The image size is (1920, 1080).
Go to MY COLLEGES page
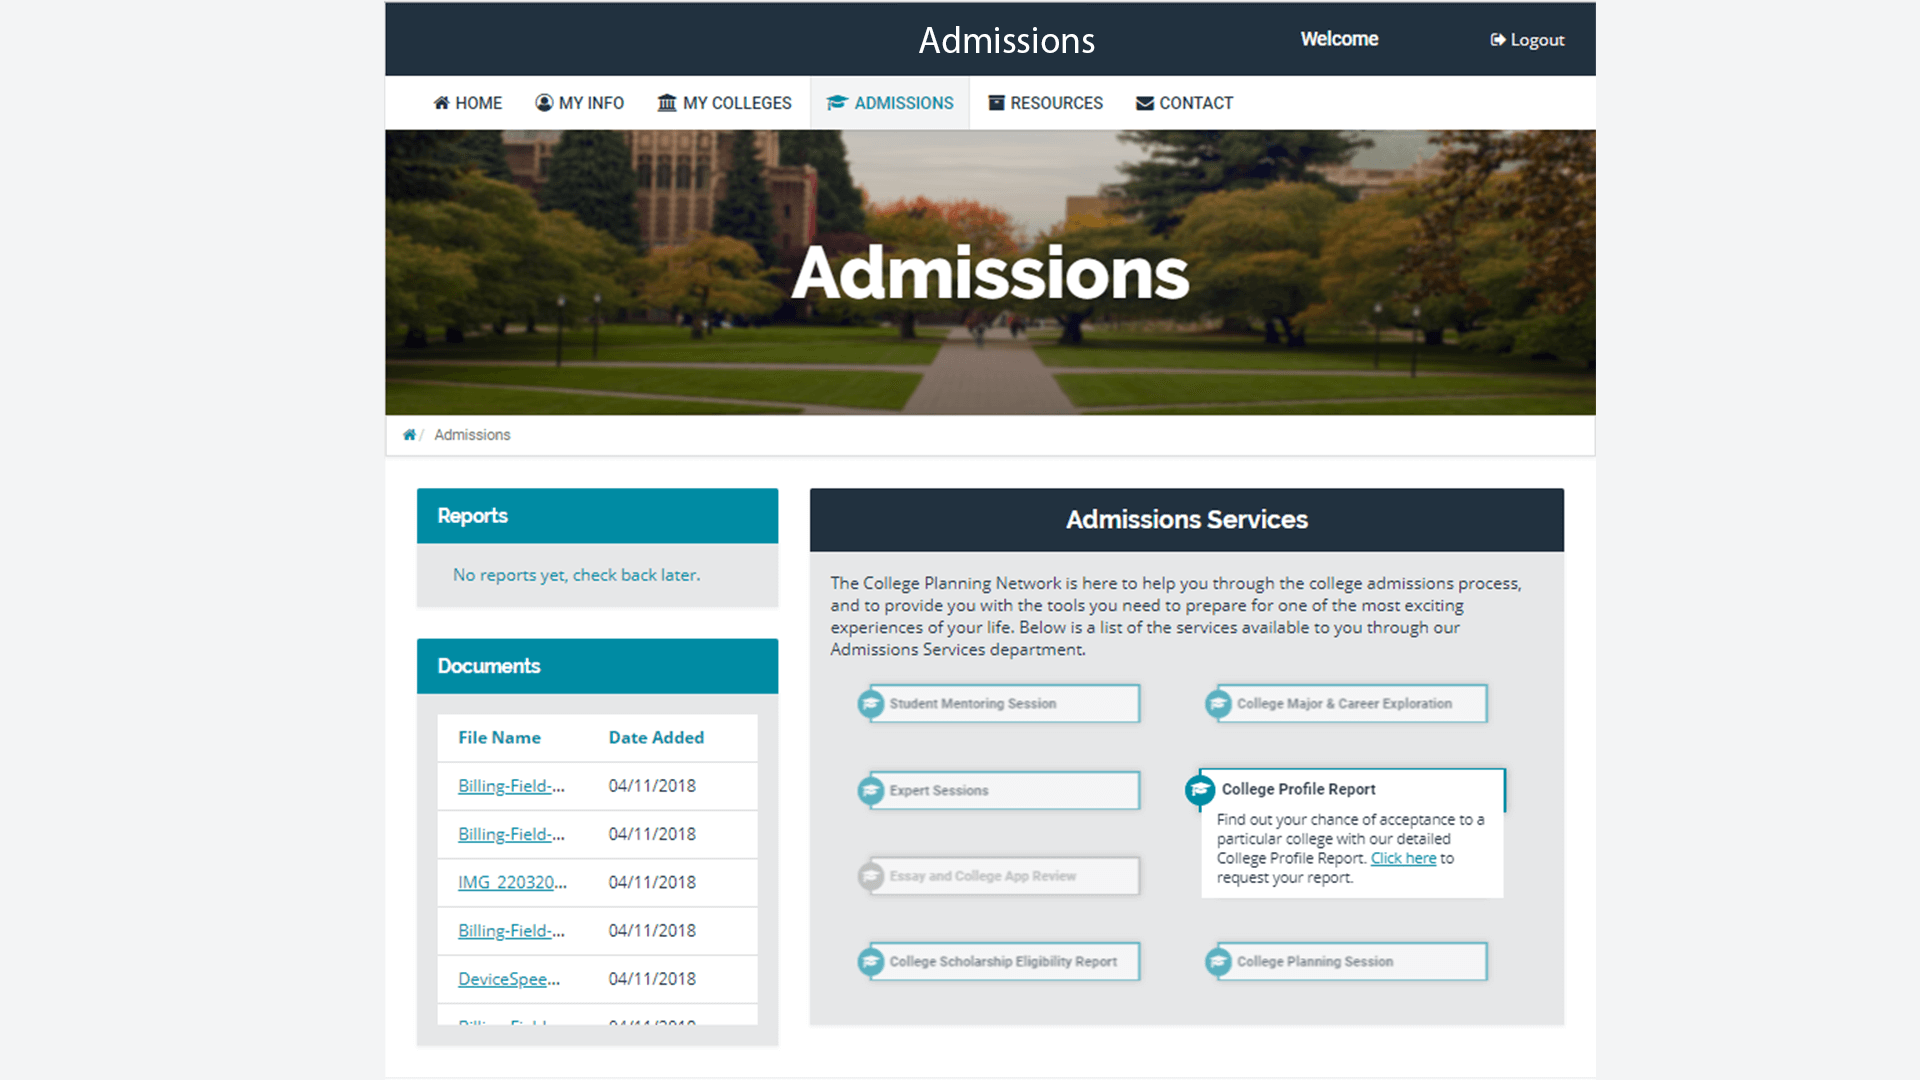click(x=724, y=103)
